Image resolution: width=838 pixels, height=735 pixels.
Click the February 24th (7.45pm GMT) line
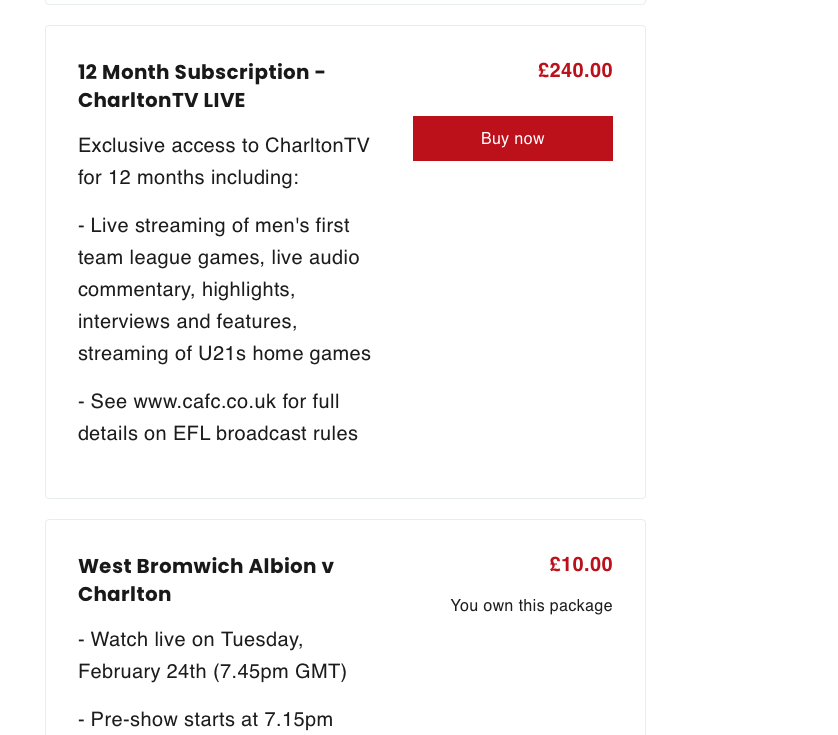[x=212, y=671]
